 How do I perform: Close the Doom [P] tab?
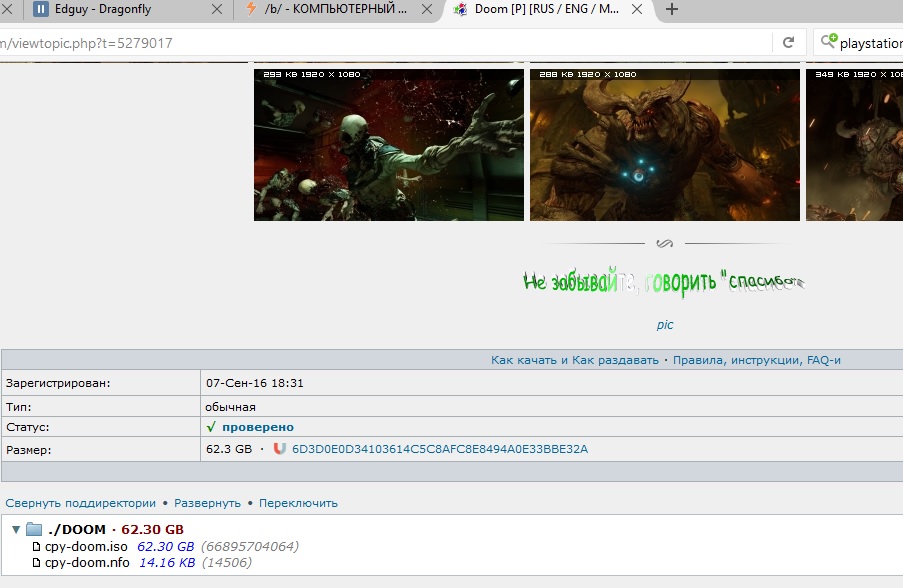(637, 9)
